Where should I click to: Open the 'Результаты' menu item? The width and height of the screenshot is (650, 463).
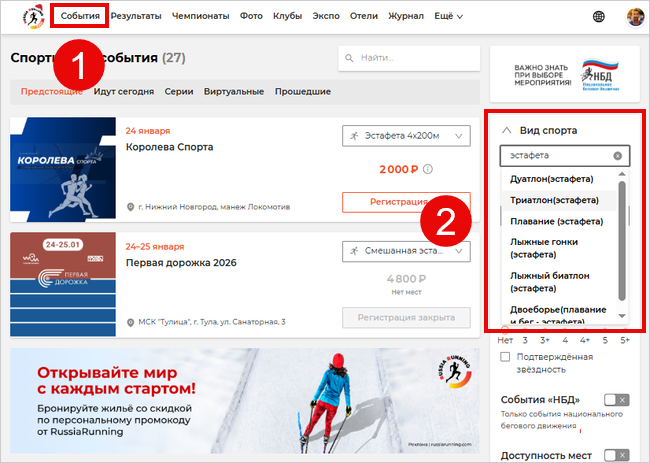(x=138, y=16)
